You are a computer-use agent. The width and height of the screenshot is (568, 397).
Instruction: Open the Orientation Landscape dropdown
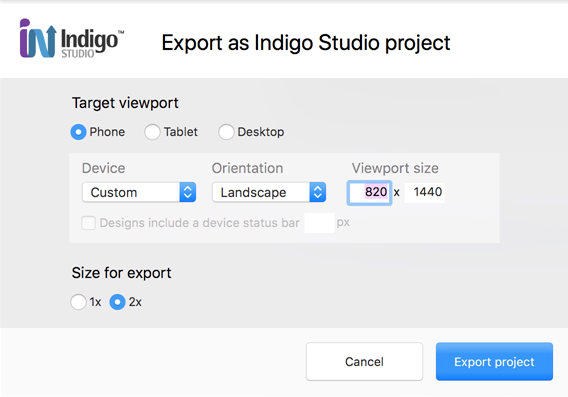point(269,192)
